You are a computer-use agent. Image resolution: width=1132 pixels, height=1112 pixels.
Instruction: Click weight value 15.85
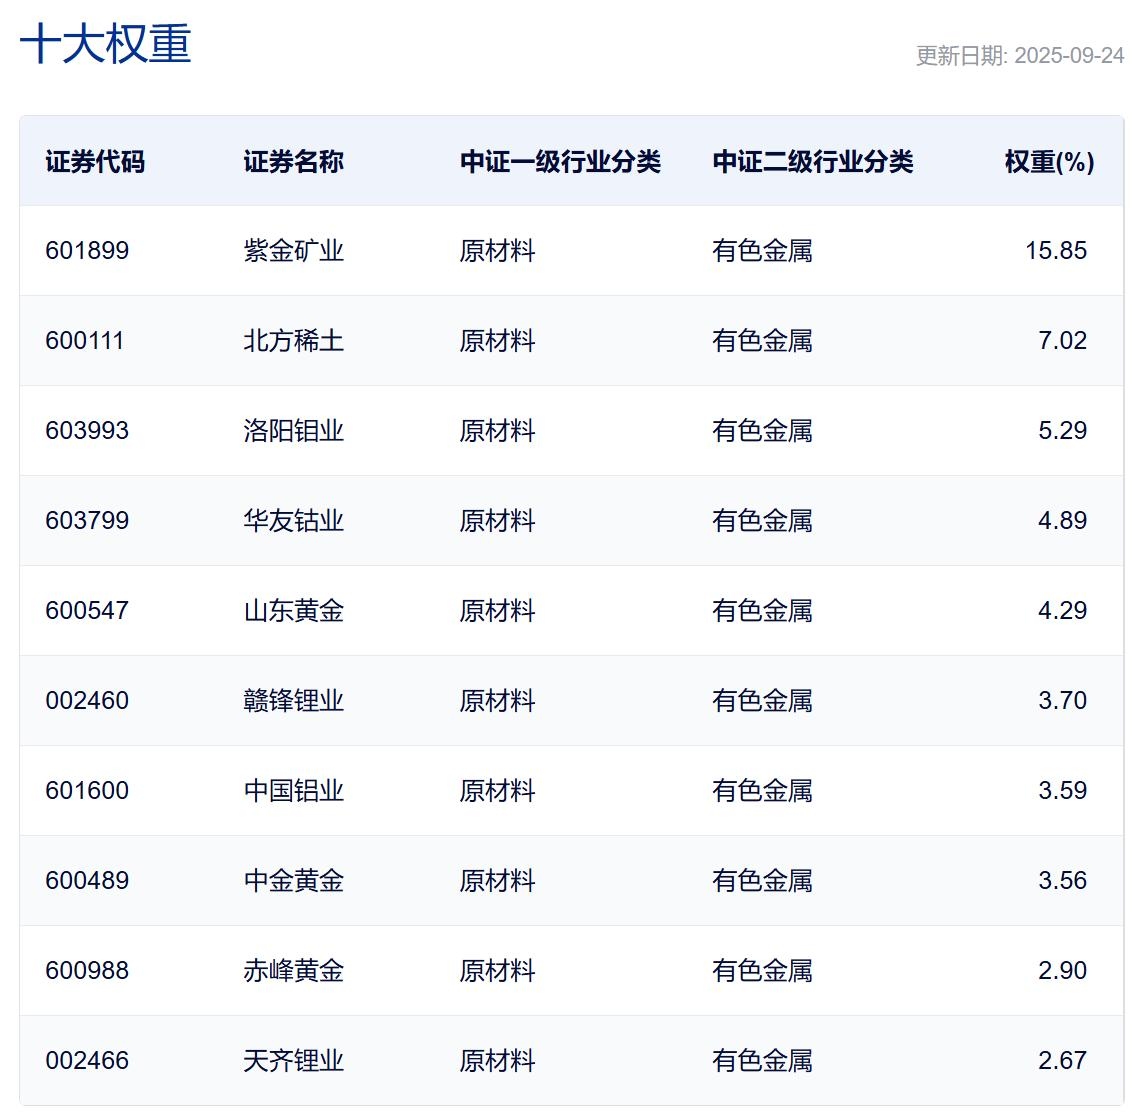tap(1056, 251)
